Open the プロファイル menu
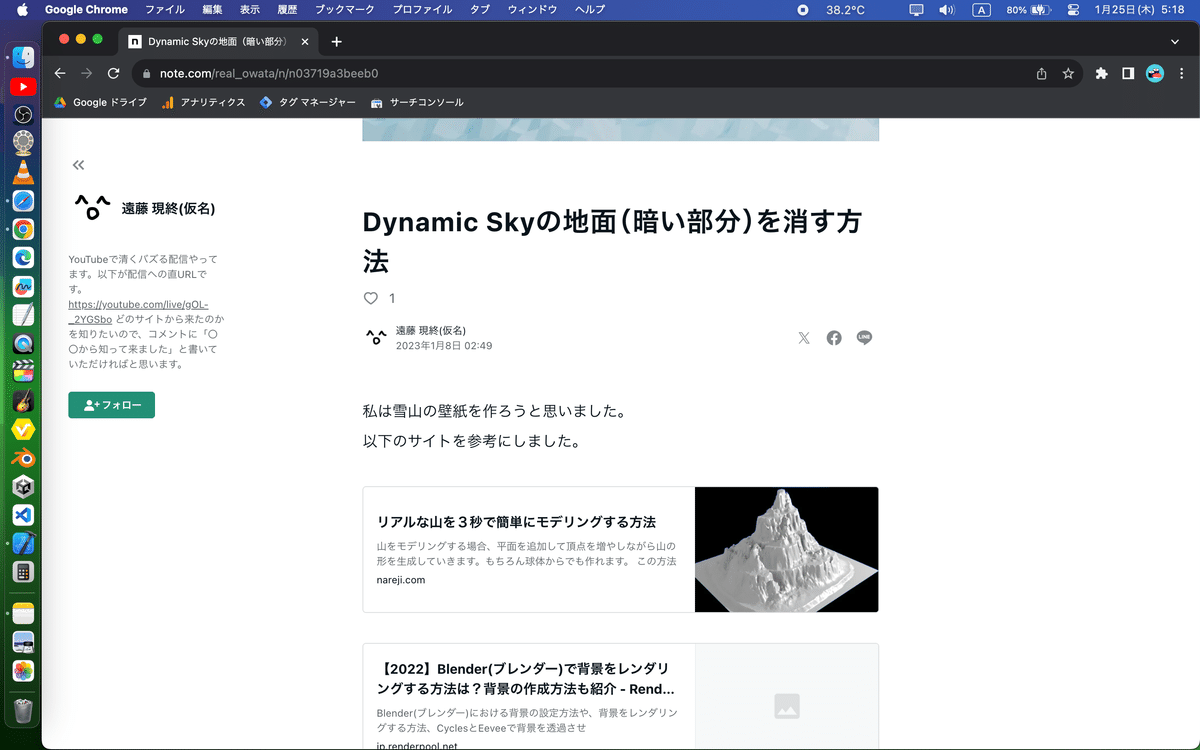Image resolution: width=1200 pixels, height=750 pixels. [x=423, y=10]
